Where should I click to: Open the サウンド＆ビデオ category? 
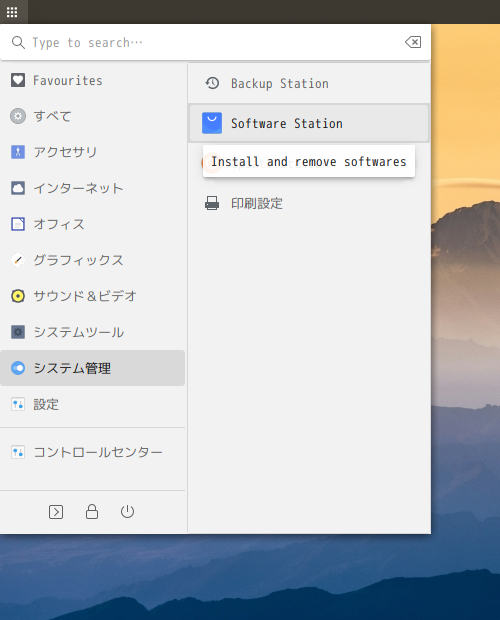(92, 296)
